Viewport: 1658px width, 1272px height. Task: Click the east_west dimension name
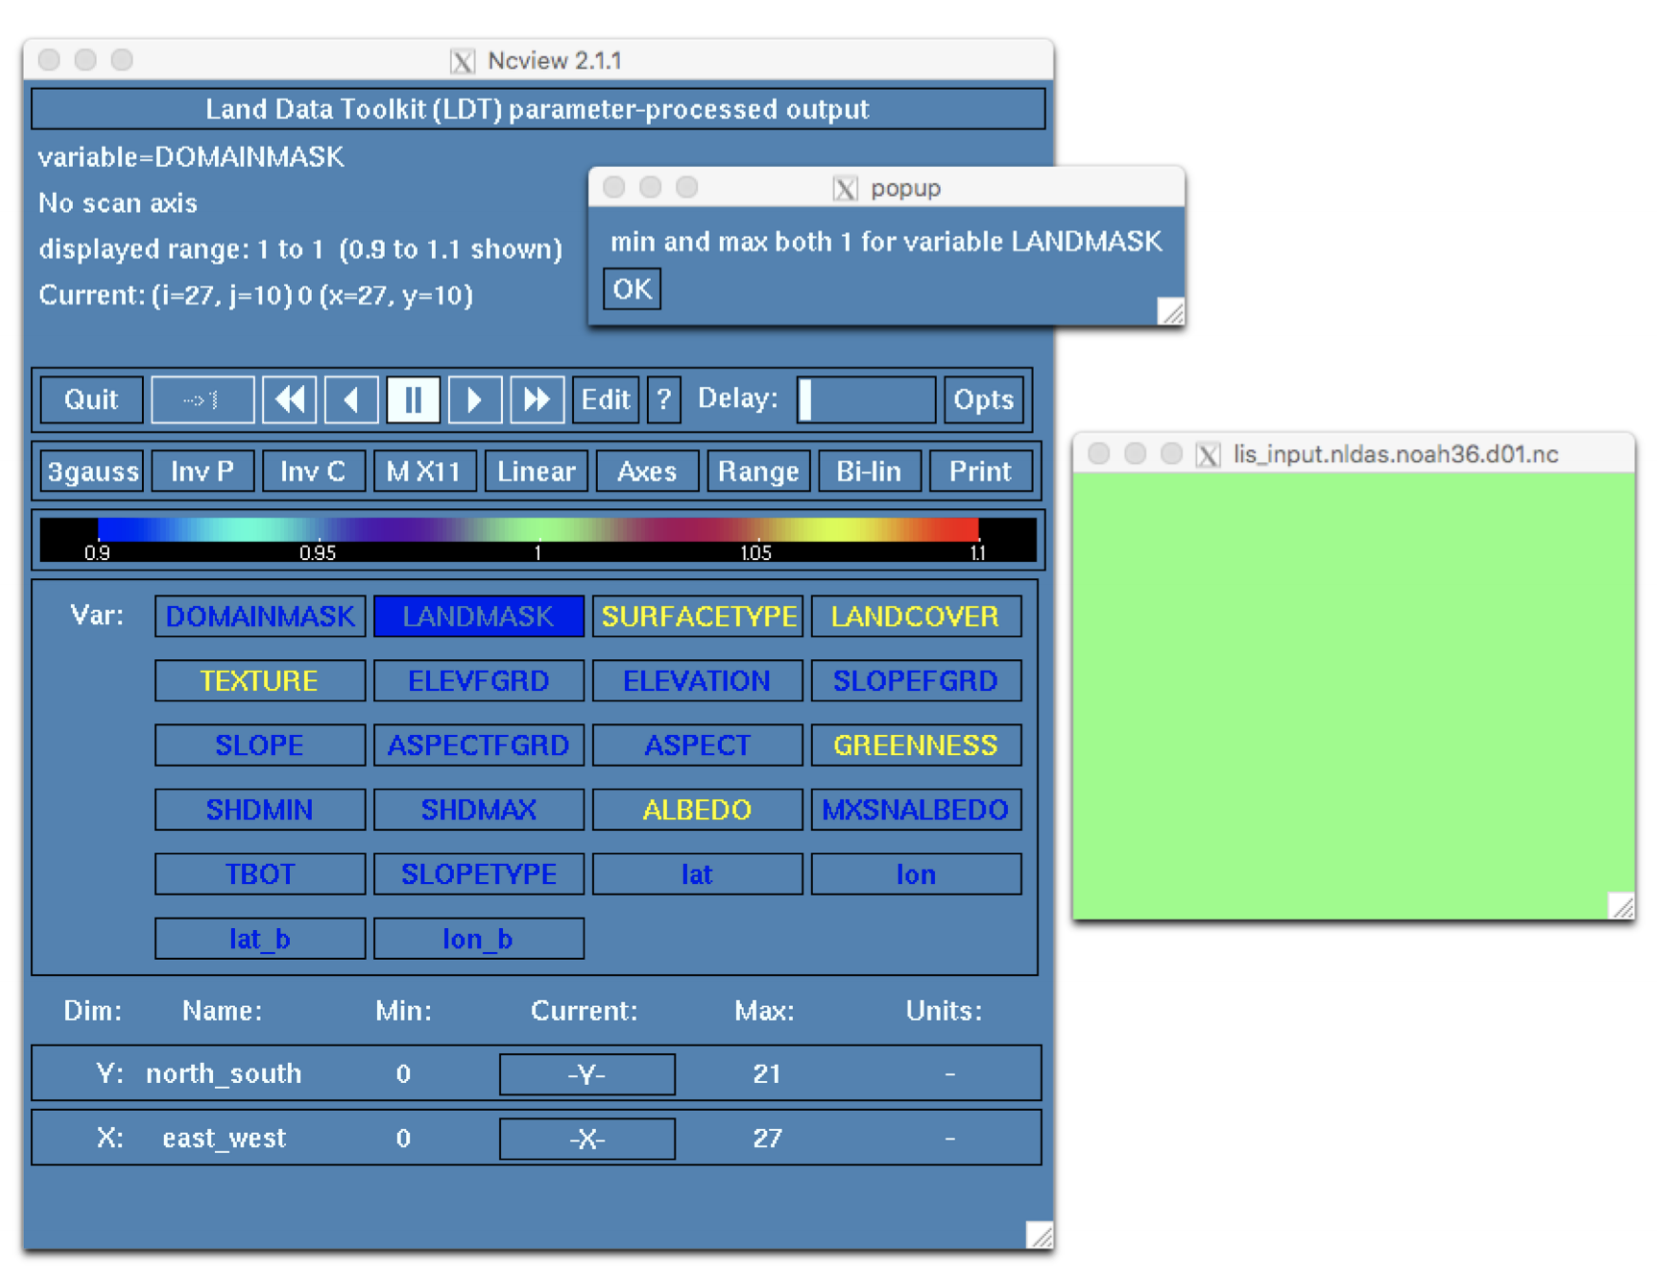(x=224, y=1138)
